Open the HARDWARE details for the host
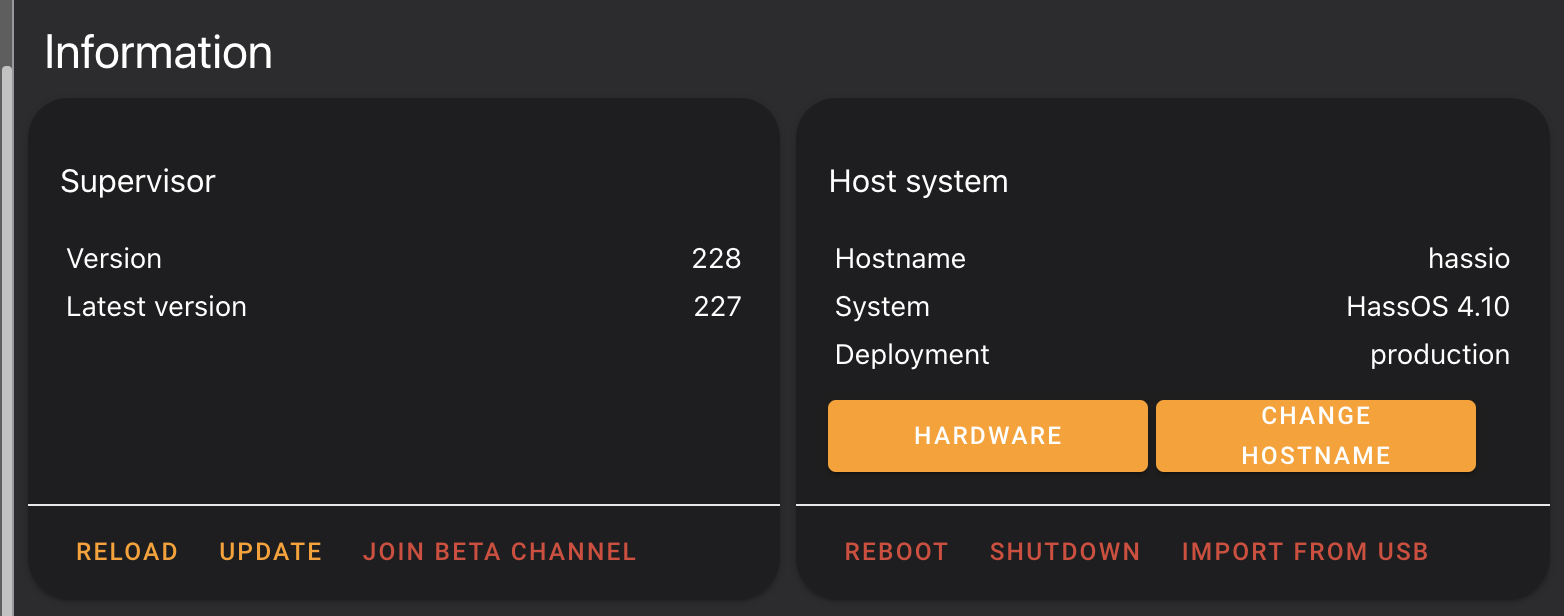The width and height of the screenshot is (1564, 616). pos(987,435)
